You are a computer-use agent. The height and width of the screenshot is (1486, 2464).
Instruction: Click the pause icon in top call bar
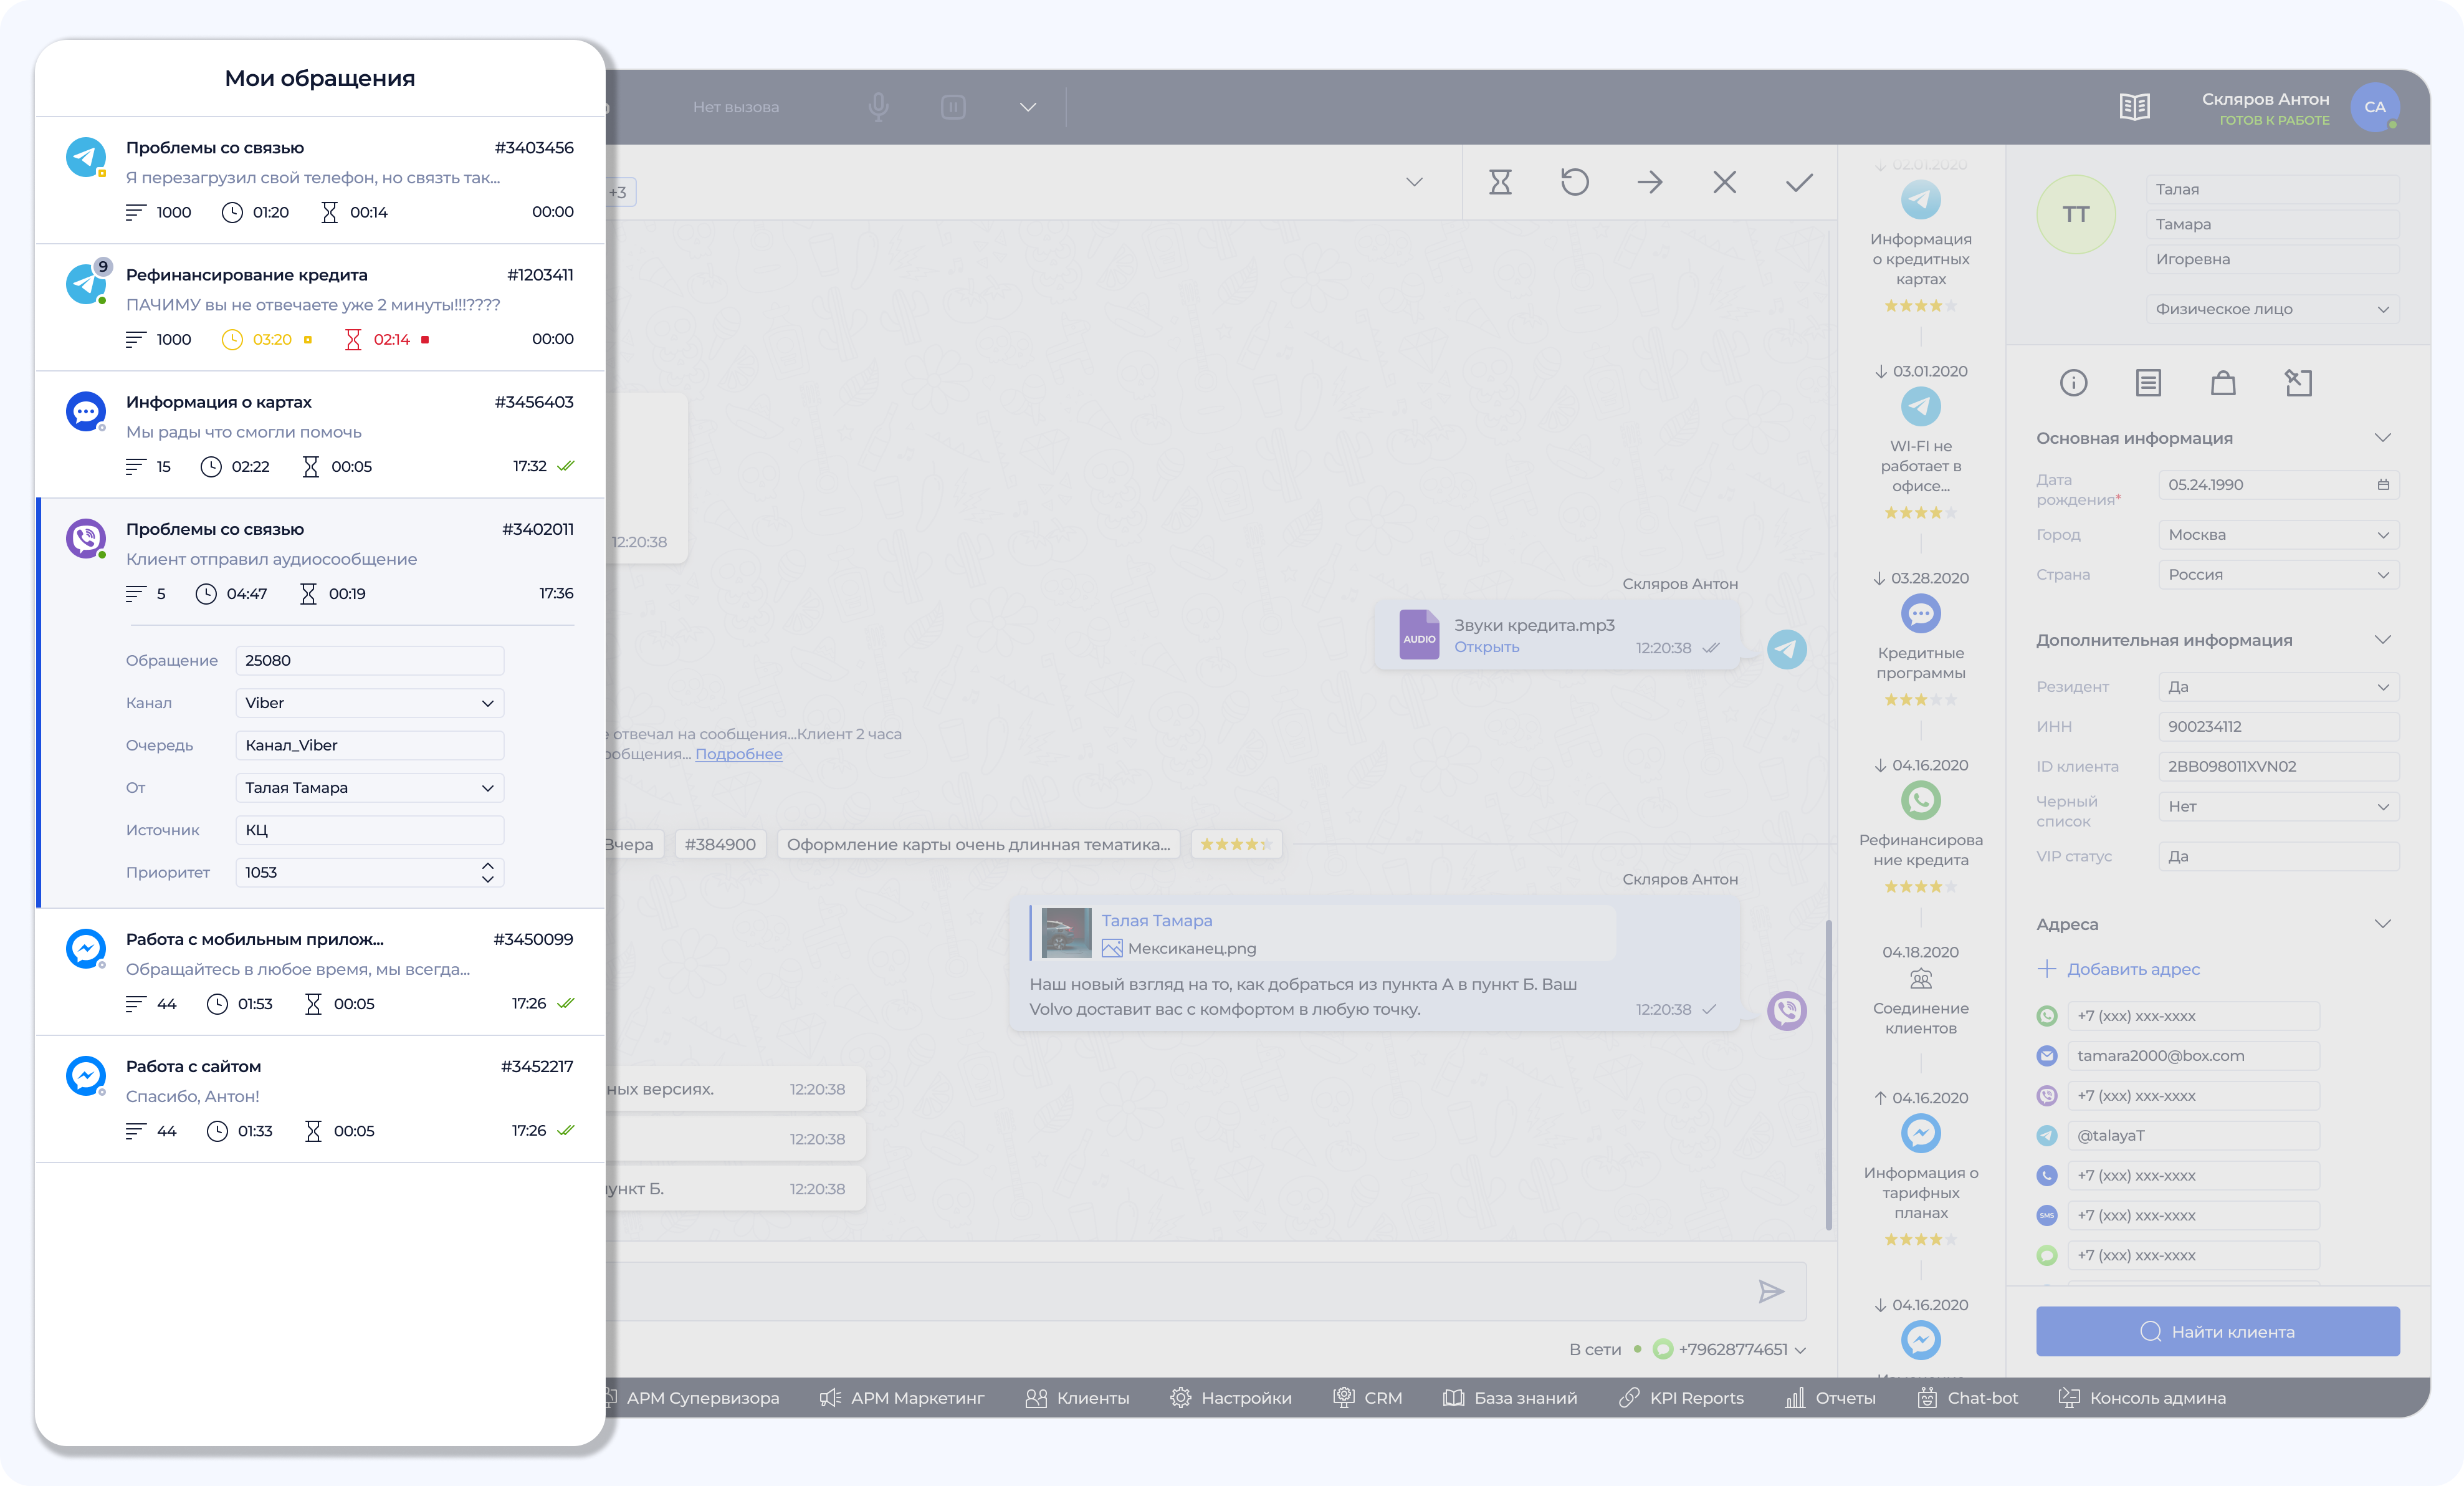pyautogui.click(x=953, y=107)
